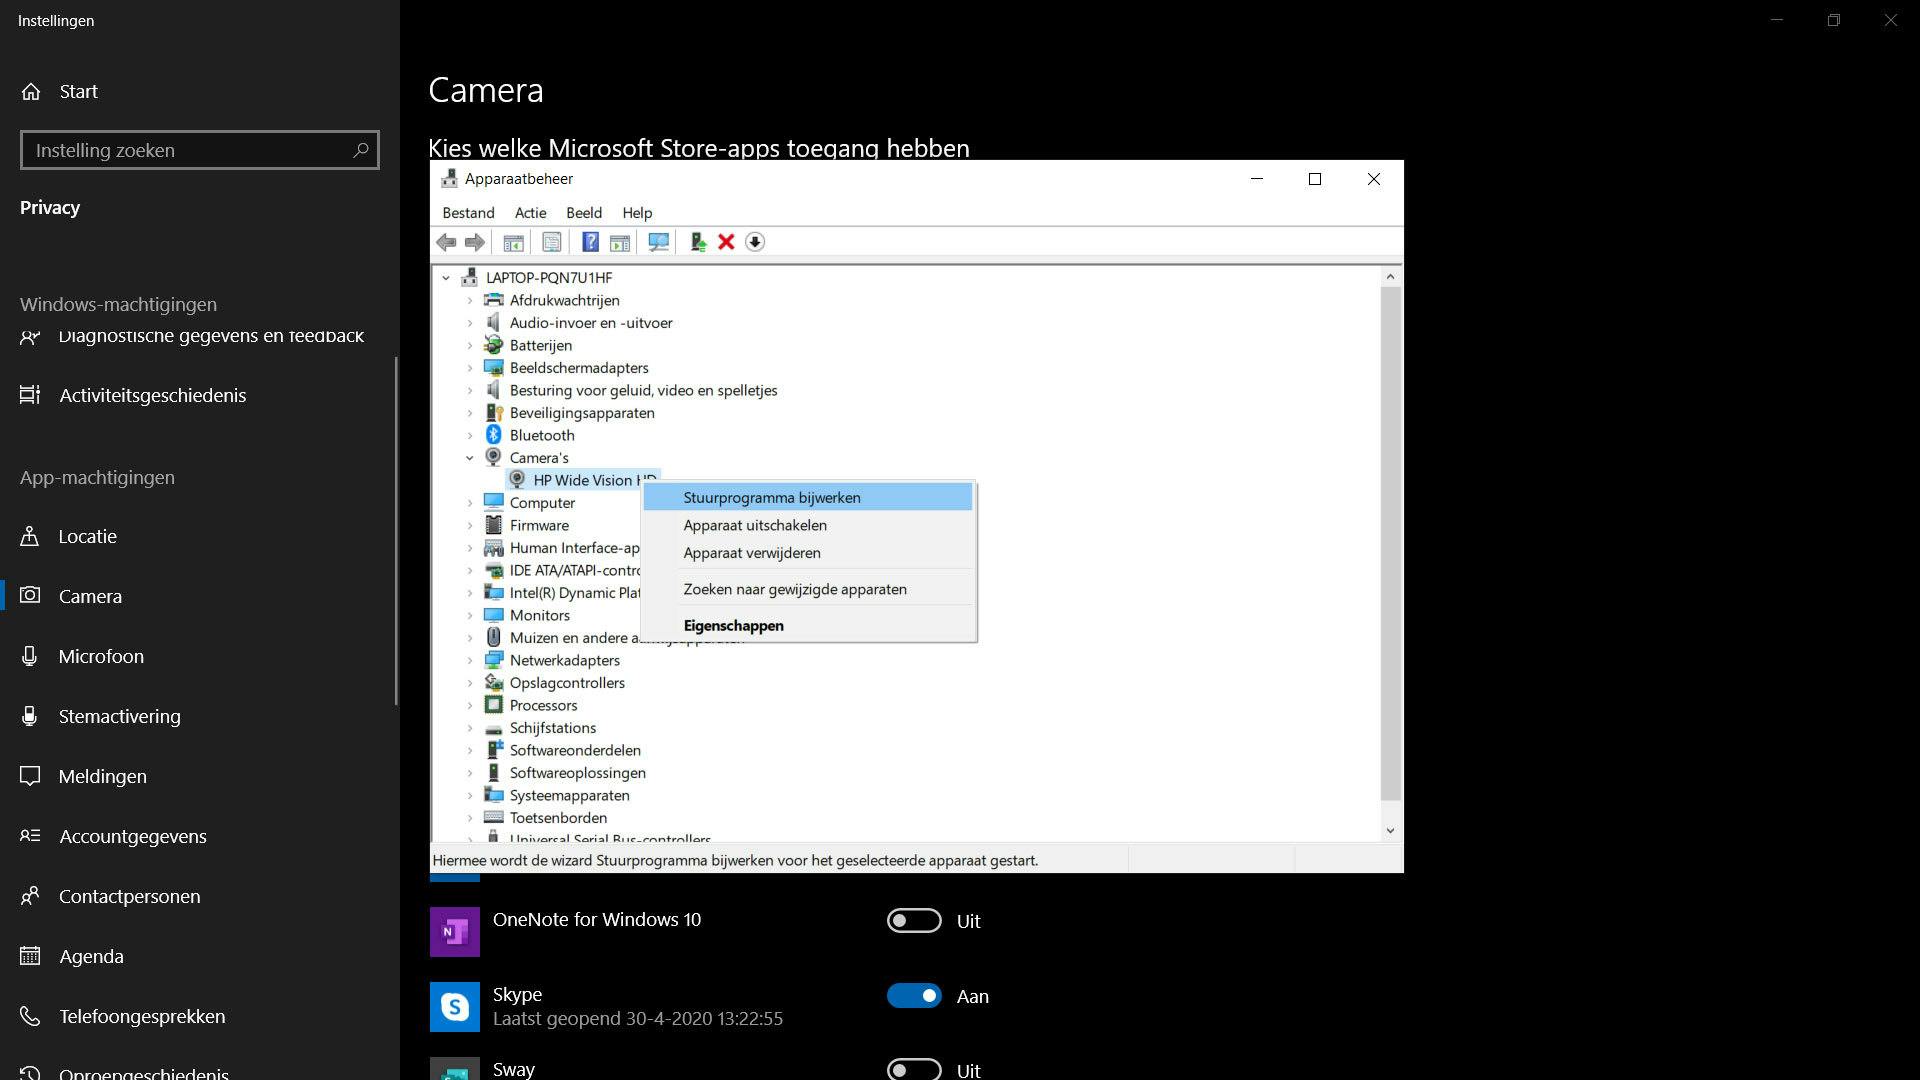
Task: Go to Stemactivering settings
Action: point(118,716)
